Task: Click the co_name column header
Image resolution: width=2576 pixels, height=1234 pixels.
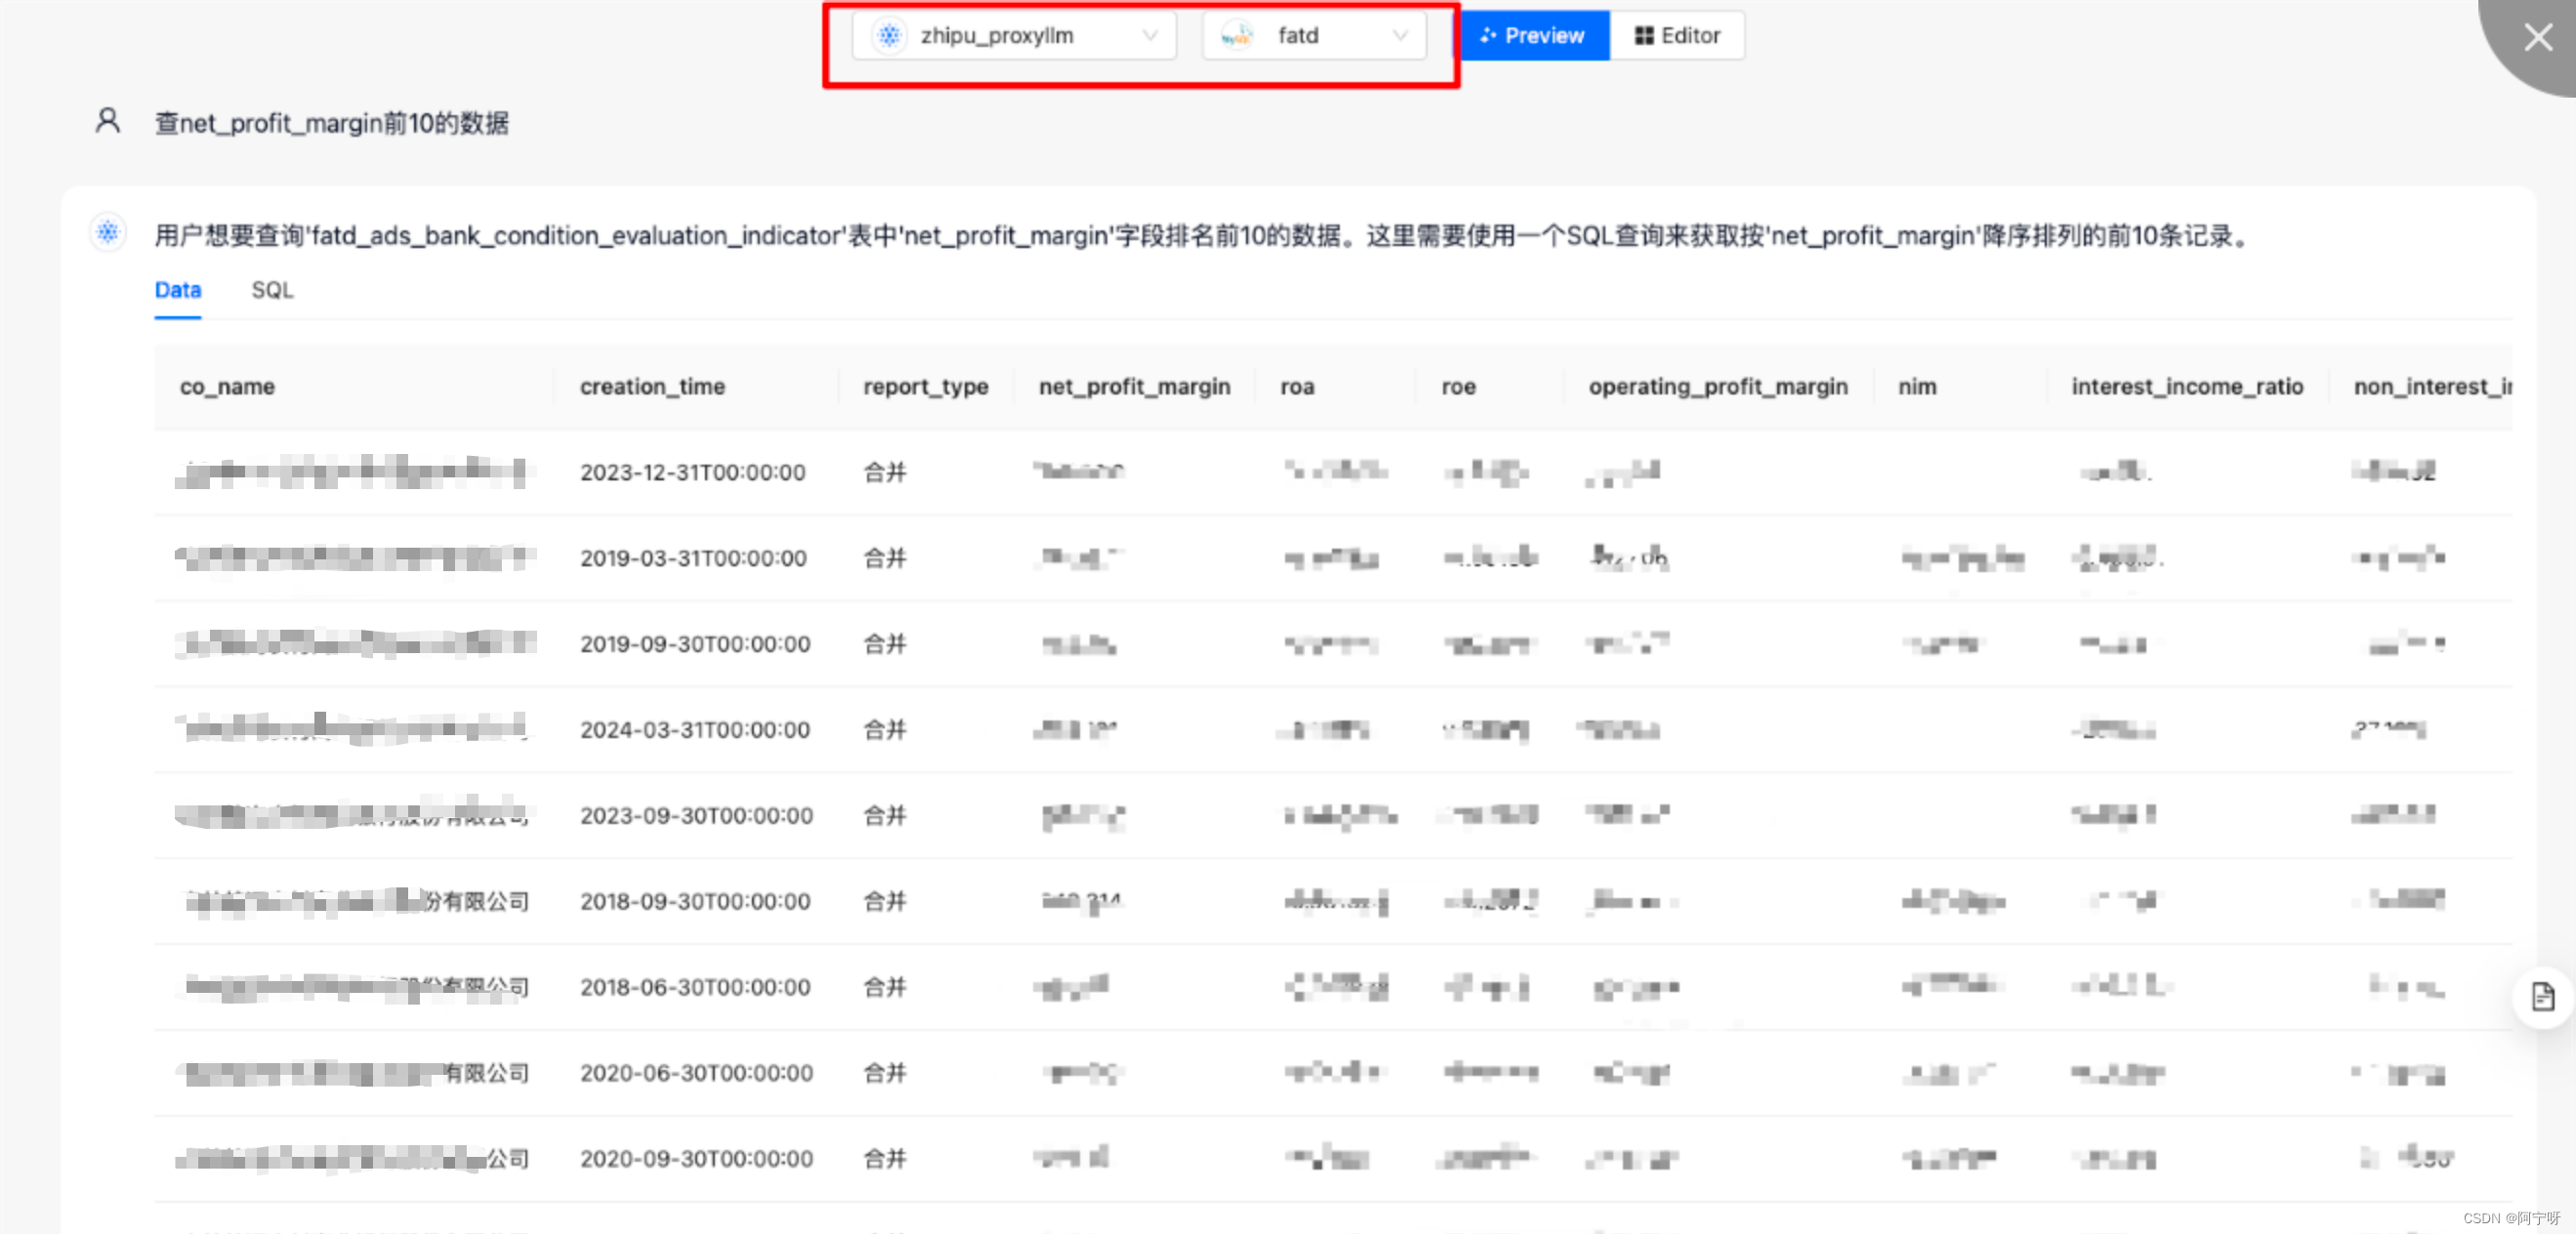Action: pyautogui.click(x=227, y=387)
